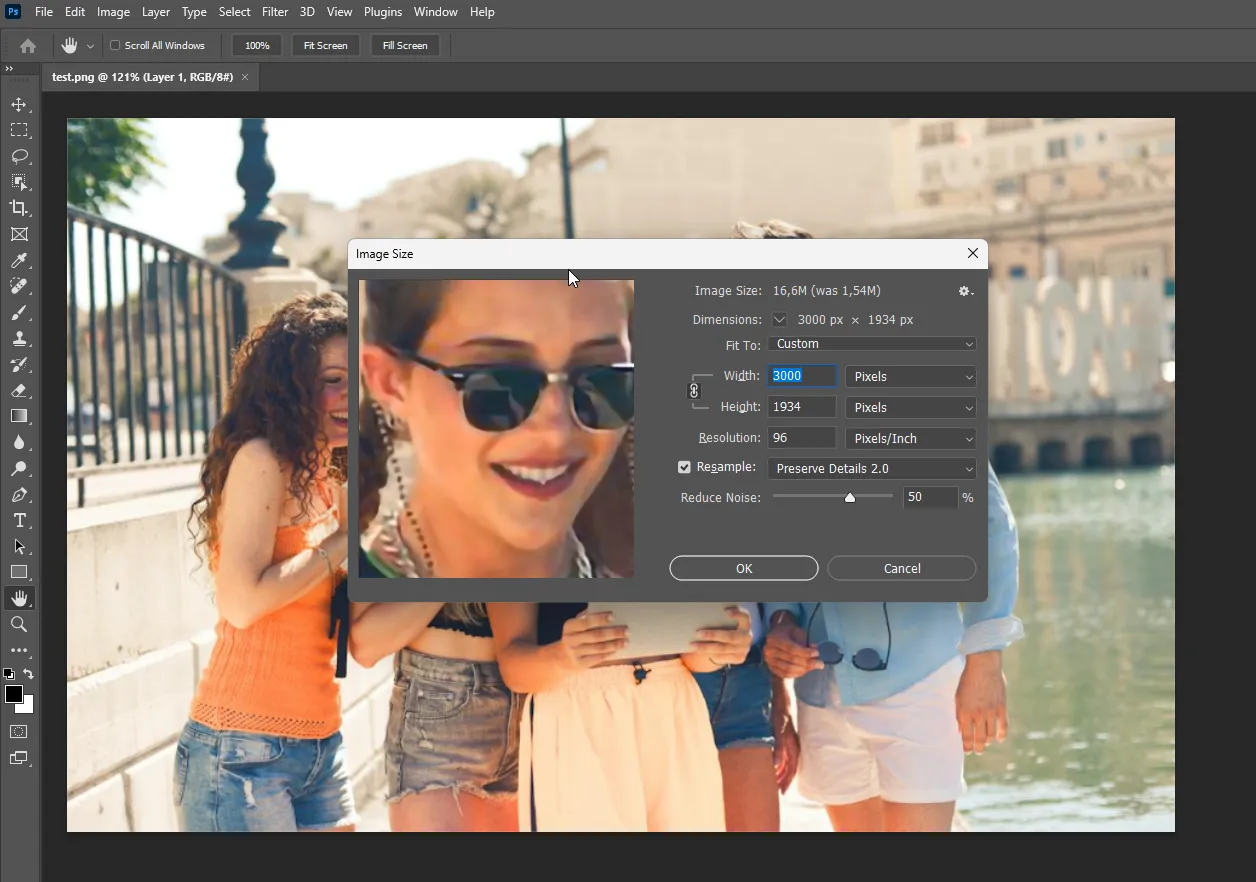Open the Filter menu
Image resolution: width=1256 pixels, height=882 pixels.
click(x=275, y=12)
